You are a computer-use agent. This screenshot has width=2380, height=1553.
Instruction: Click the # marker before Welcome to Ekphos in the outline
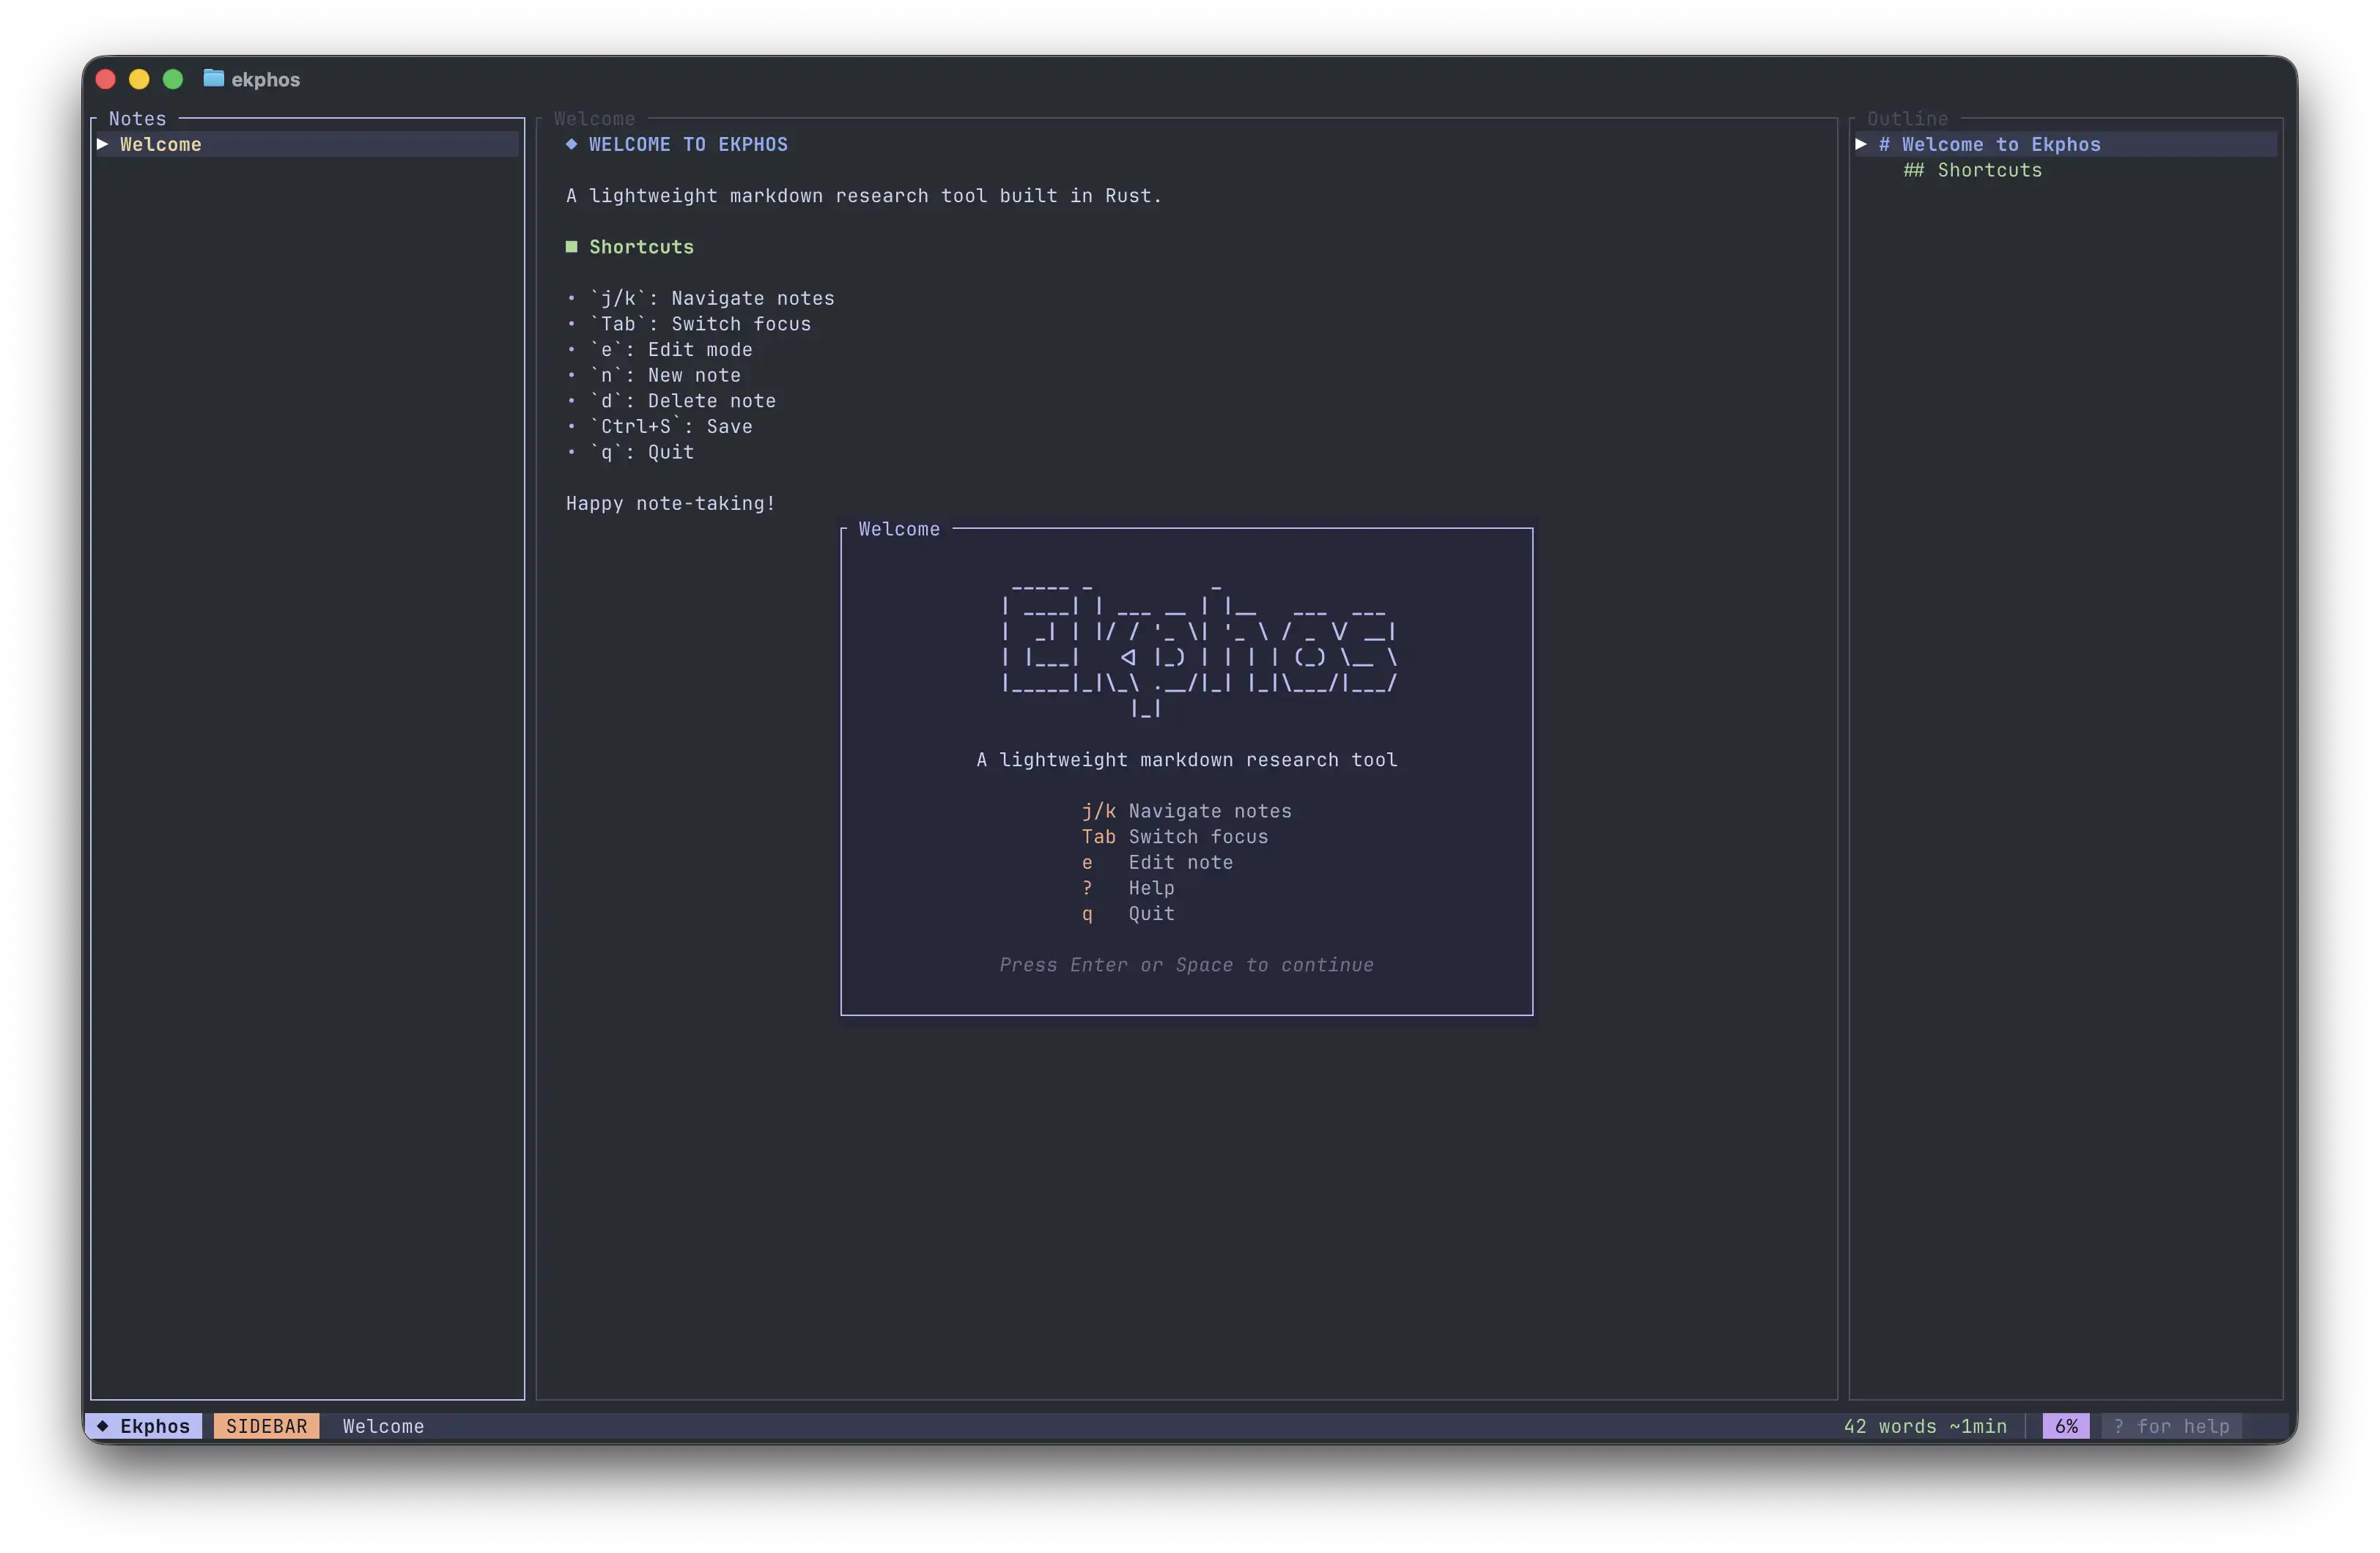pyautogui.click(x=1884, y=144)
